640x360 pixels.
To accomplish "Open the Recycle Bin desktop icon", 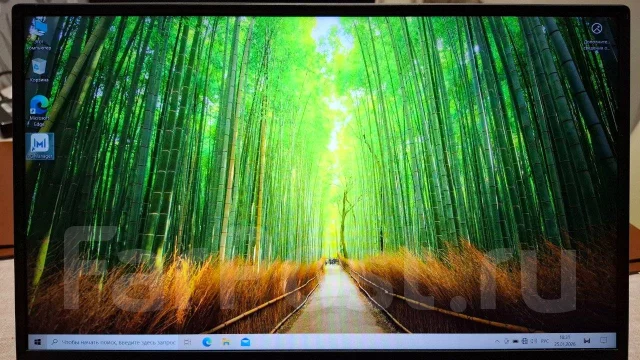I will click(39, 70).
